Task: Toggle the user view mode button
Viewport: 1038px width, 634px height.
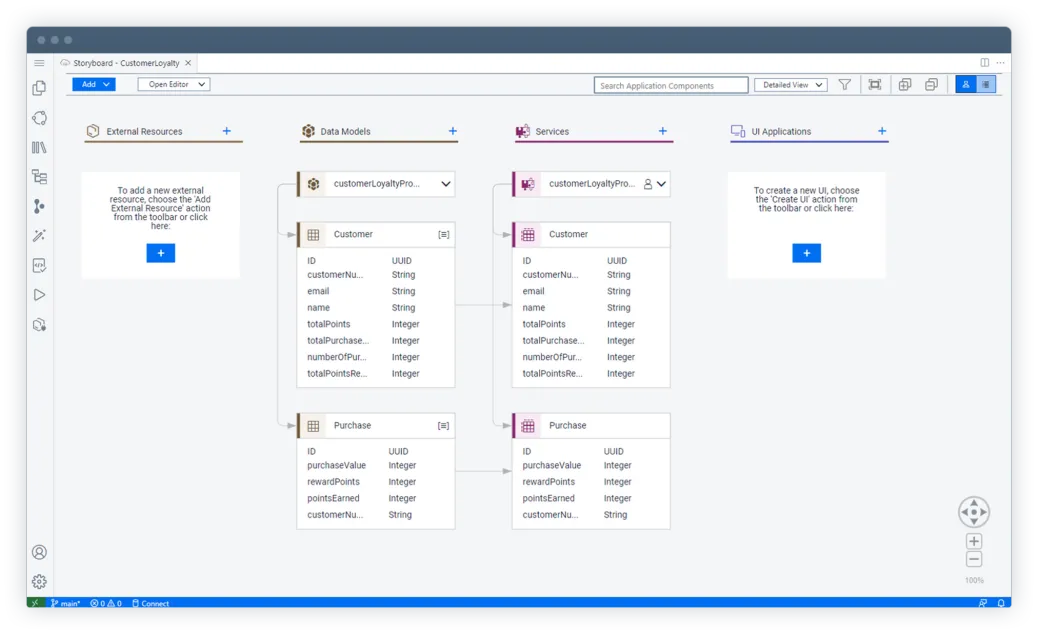Action: [x=965, y=85]
